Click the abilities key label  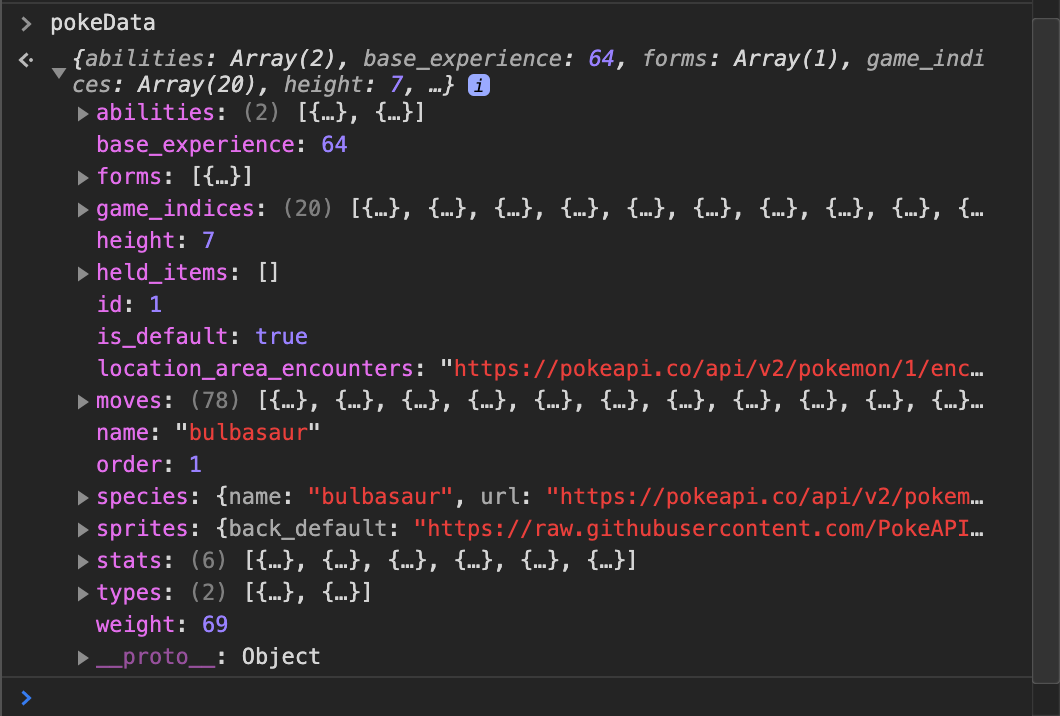coord(155,112)
